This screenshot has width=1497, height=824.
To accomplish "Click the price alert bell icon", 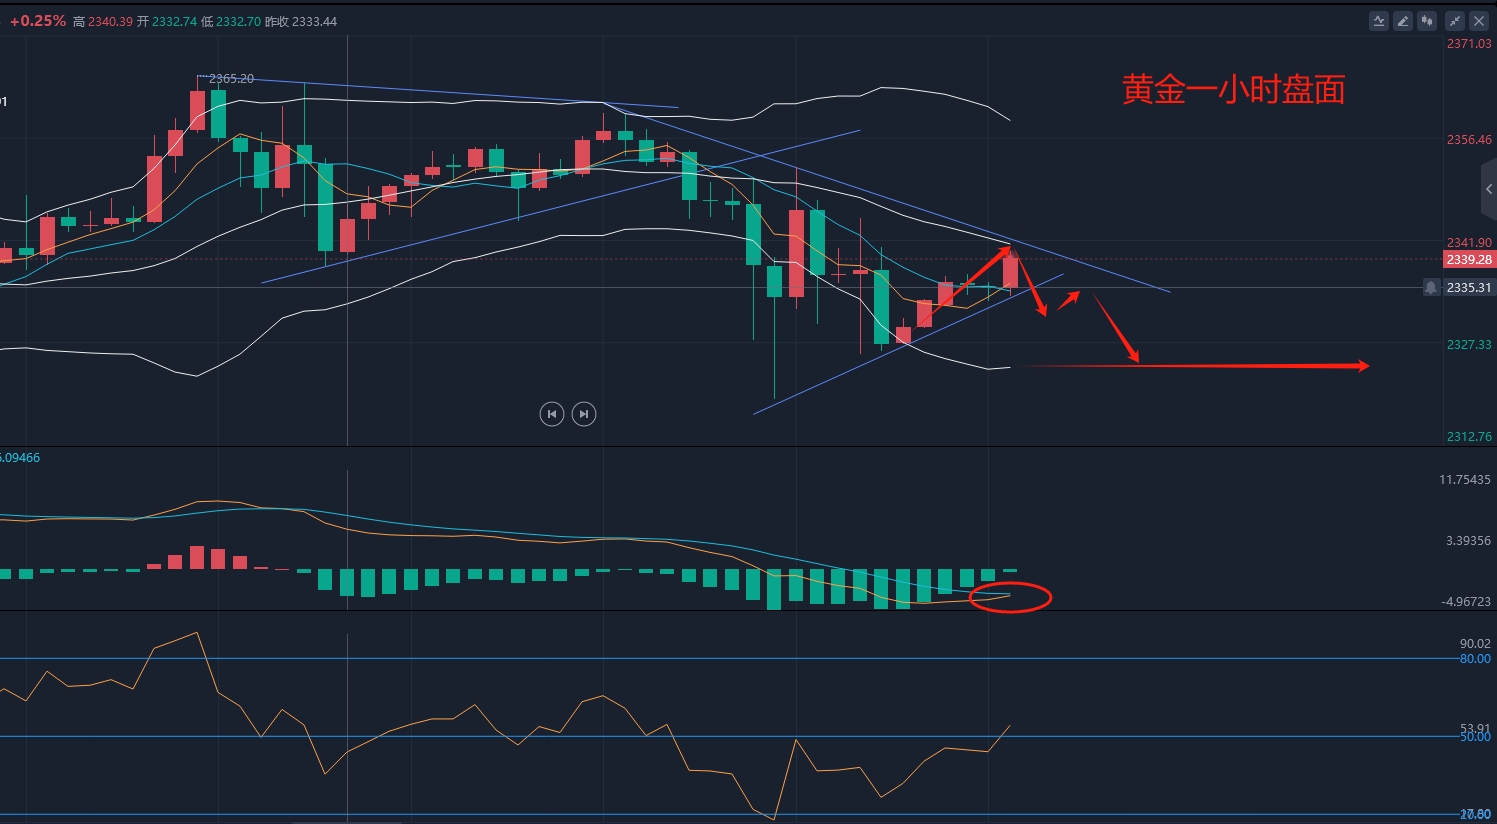I will coord(1431,288).
